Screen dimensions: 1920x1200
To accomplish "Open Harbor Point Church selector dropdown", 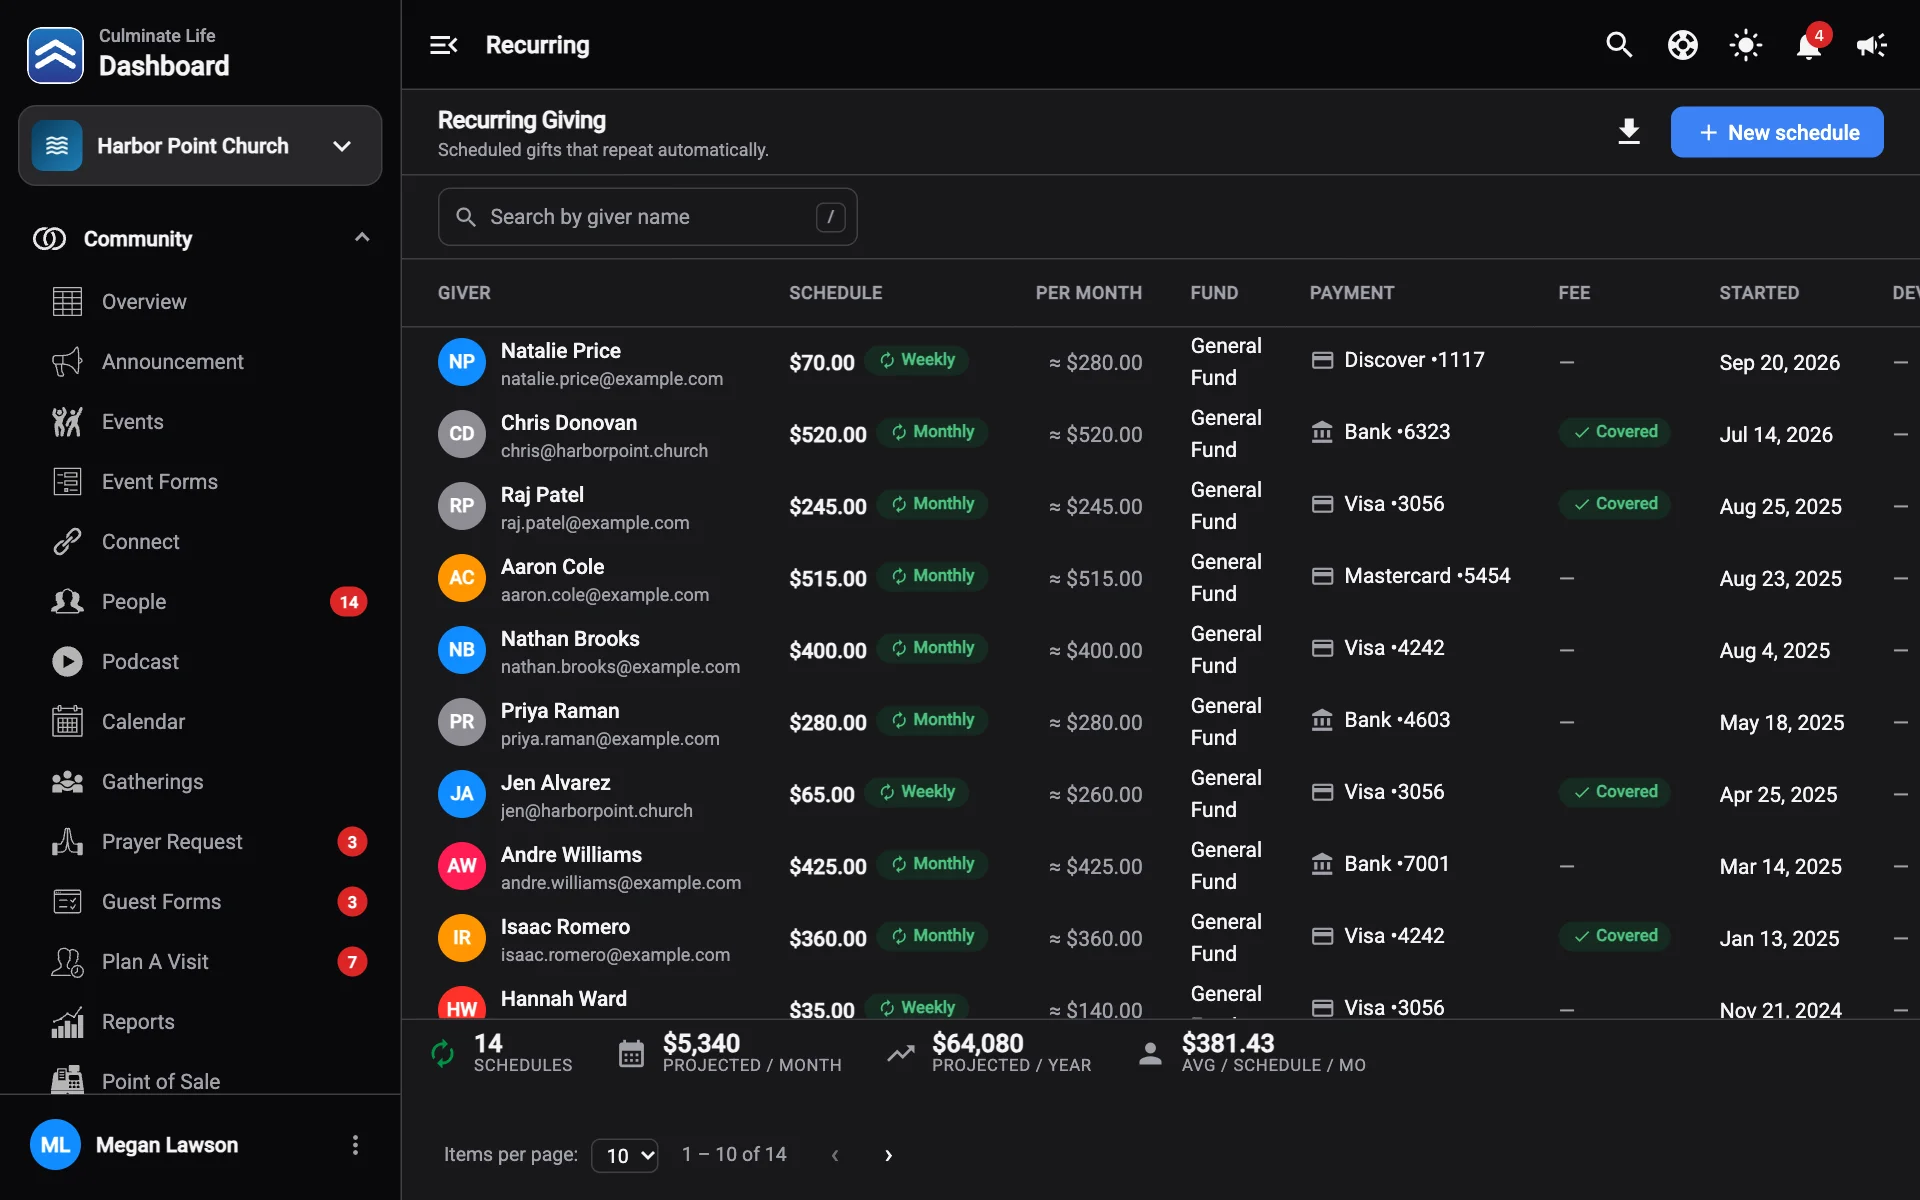I will (200, 146).
